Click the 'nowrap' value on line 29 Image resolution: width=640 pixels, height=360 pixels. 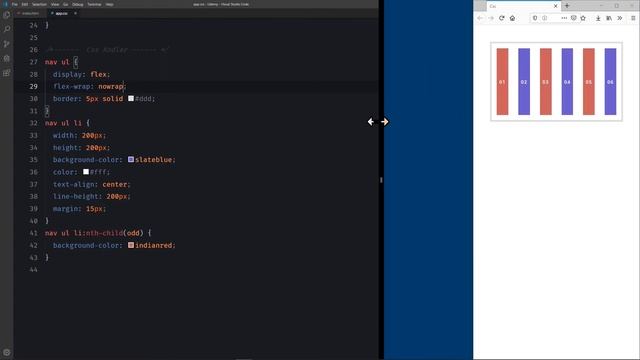coord(111,87)
